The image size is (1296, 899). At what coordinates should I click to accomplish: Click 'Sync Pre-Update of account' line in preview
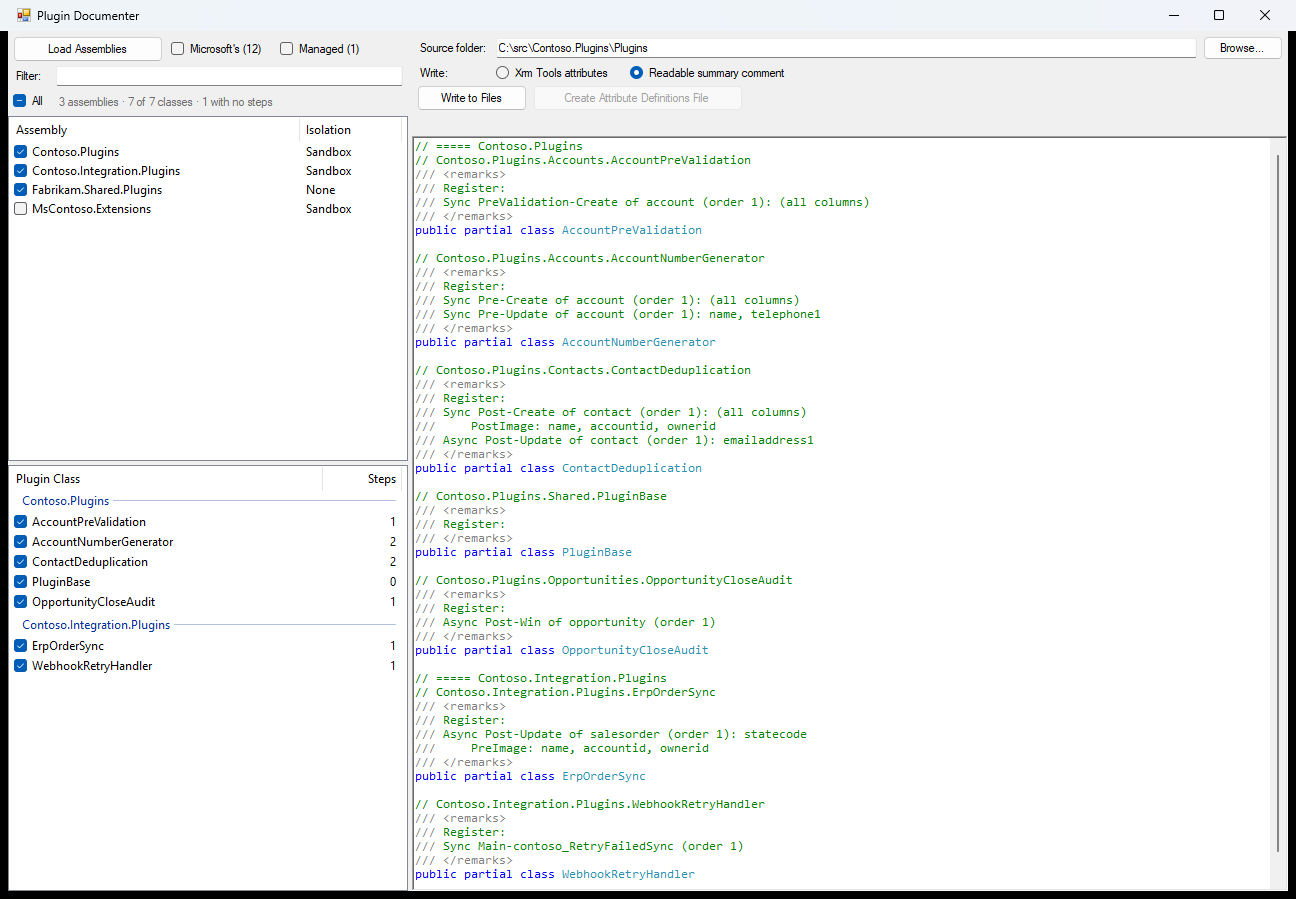pyautogui.click(x=618, y=314)
